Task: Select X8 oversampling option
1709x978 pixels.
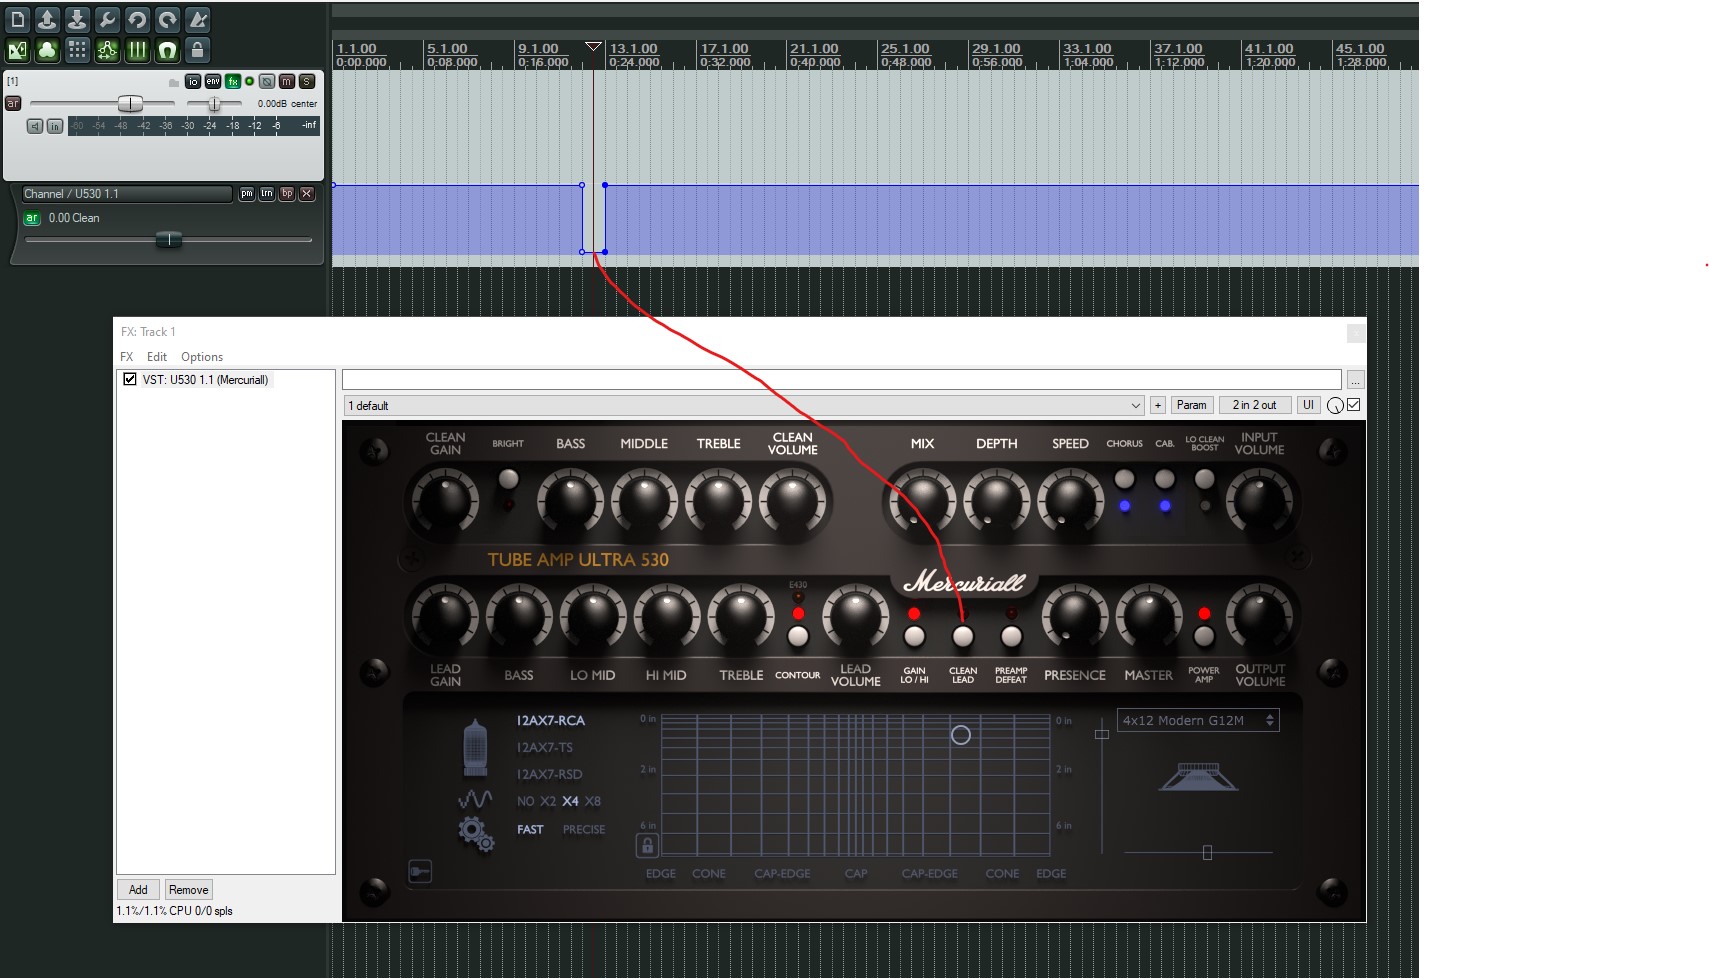Action: 593,801
